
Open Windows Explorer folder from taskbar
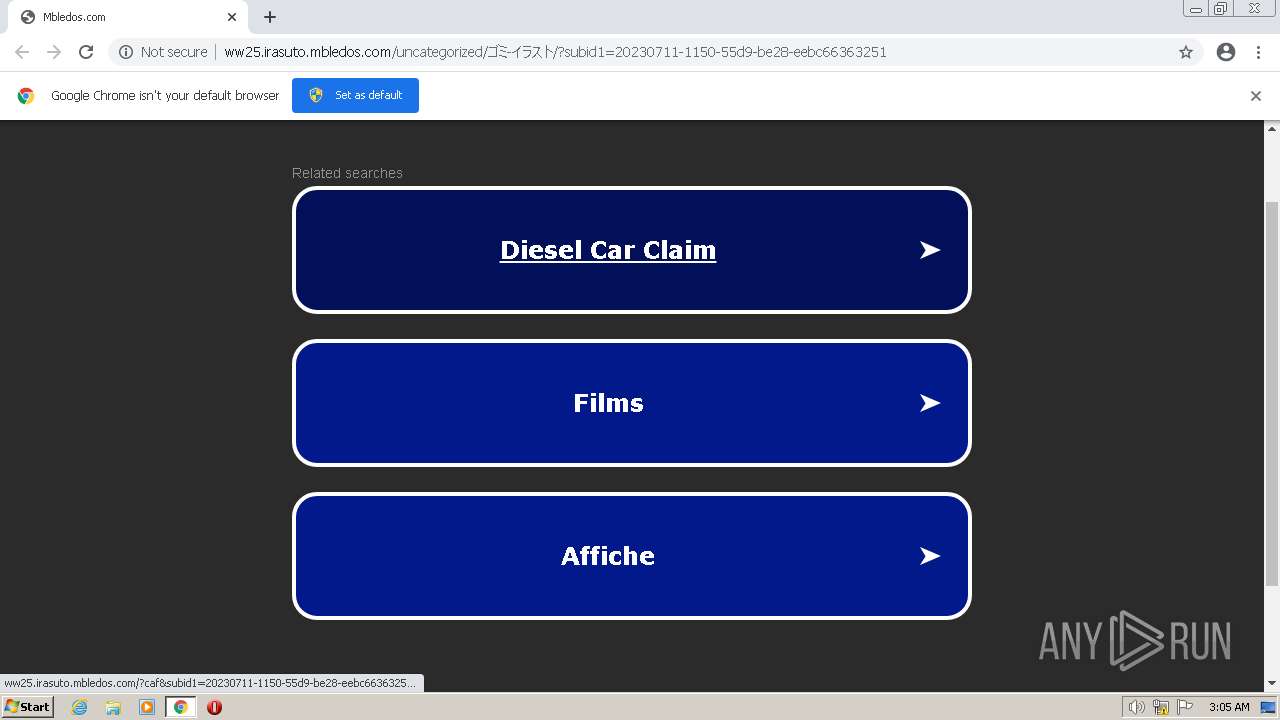tap(113, 707)
